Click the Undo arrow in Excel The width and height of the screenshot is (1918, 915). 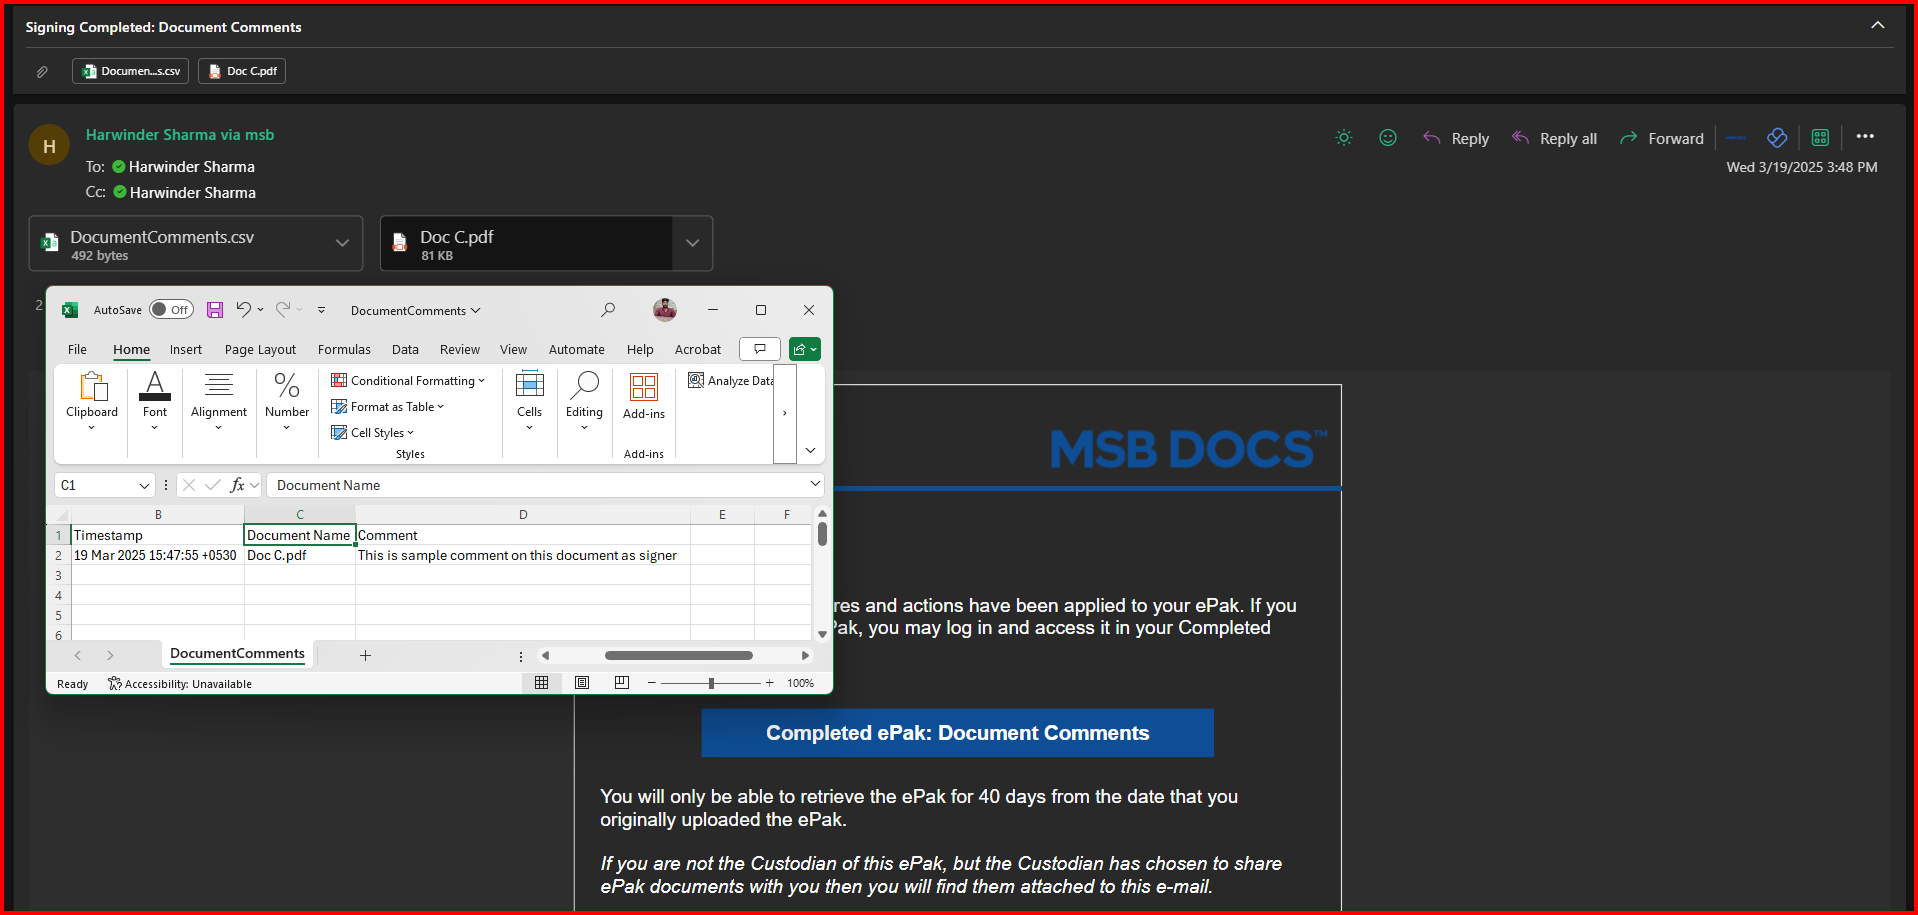(243, 310)
